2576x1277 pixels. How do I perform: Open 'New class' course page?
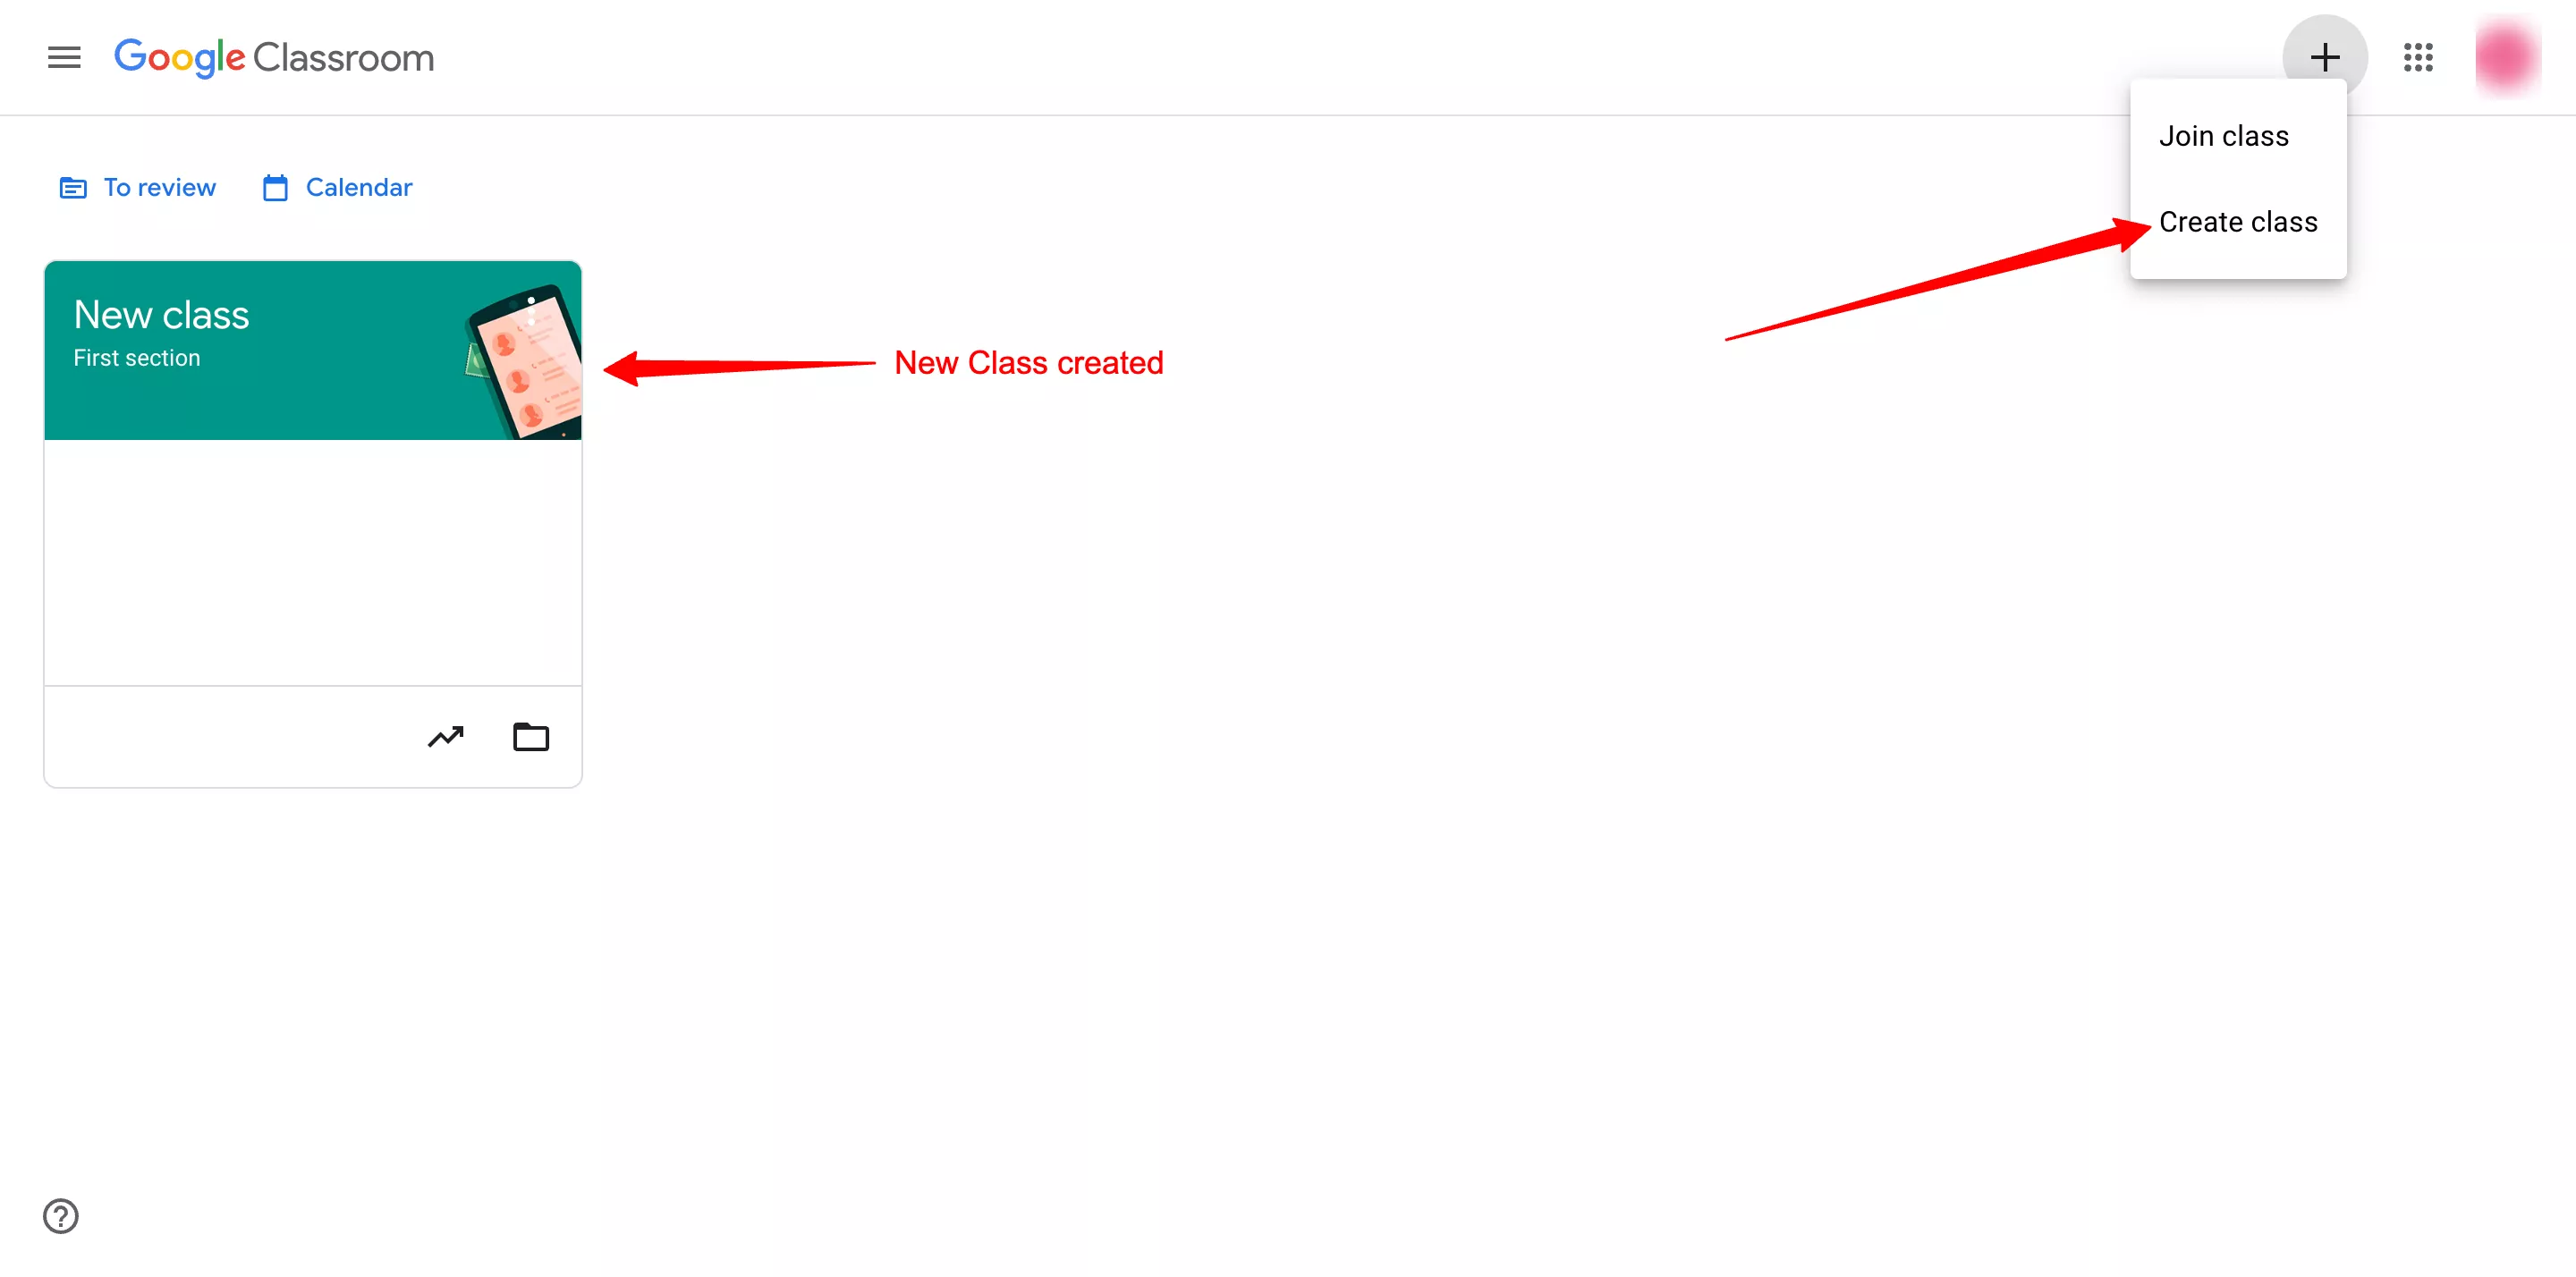coord(161,314)
